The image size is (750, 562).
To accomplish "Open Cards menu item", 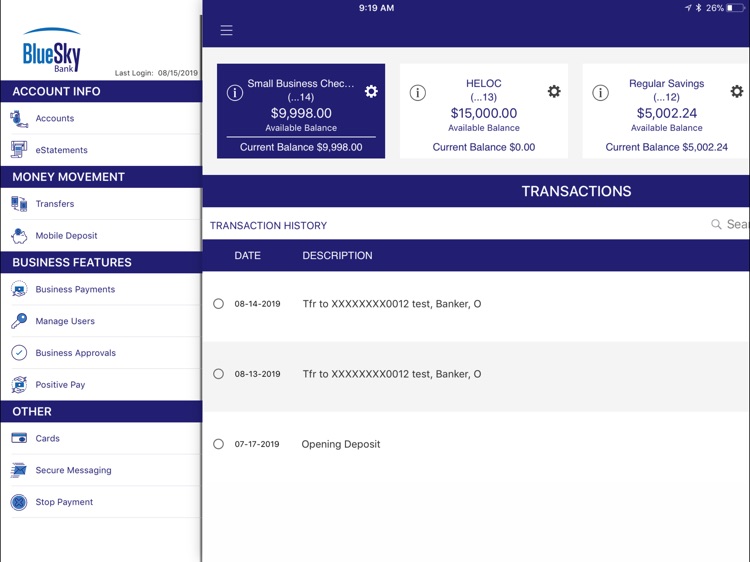I will [x=101, y=438].
